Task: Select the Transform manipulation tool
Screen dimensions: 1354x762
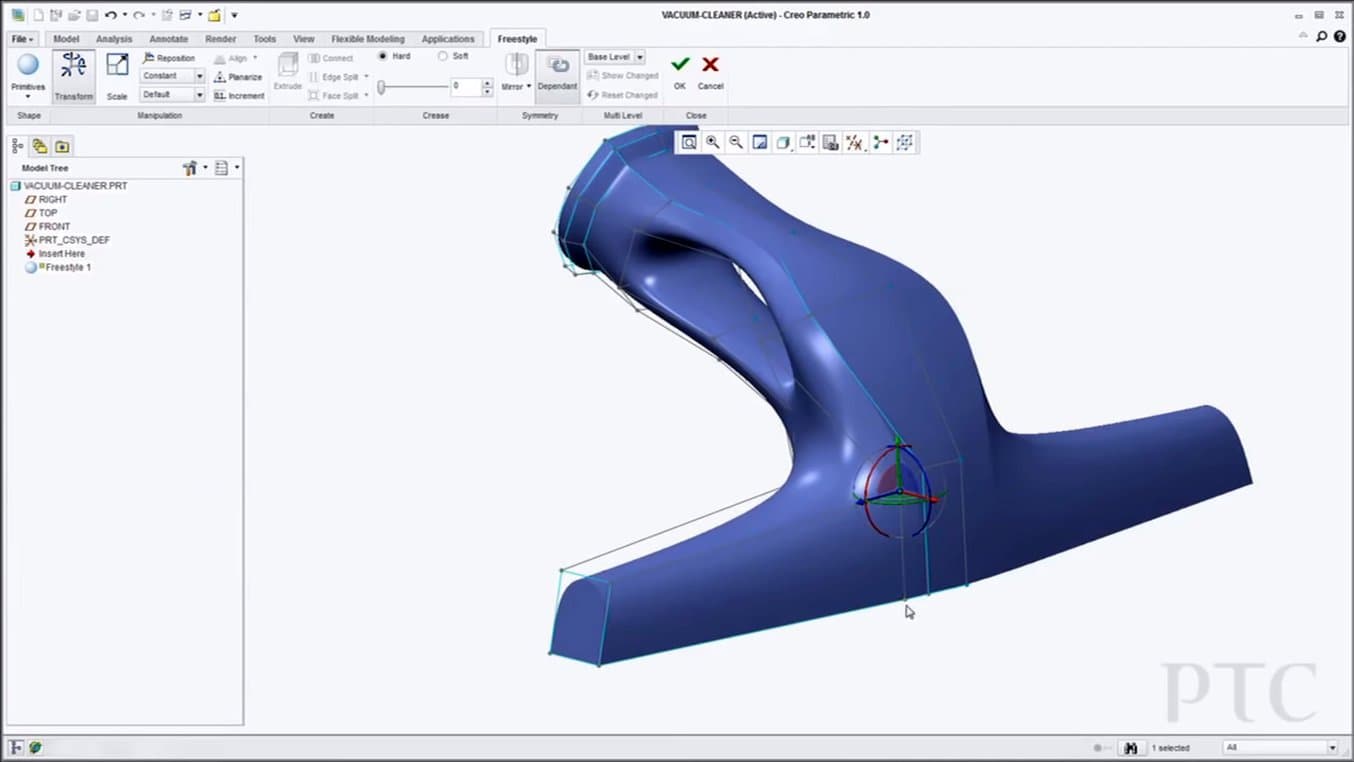Action: pos(74,76)
